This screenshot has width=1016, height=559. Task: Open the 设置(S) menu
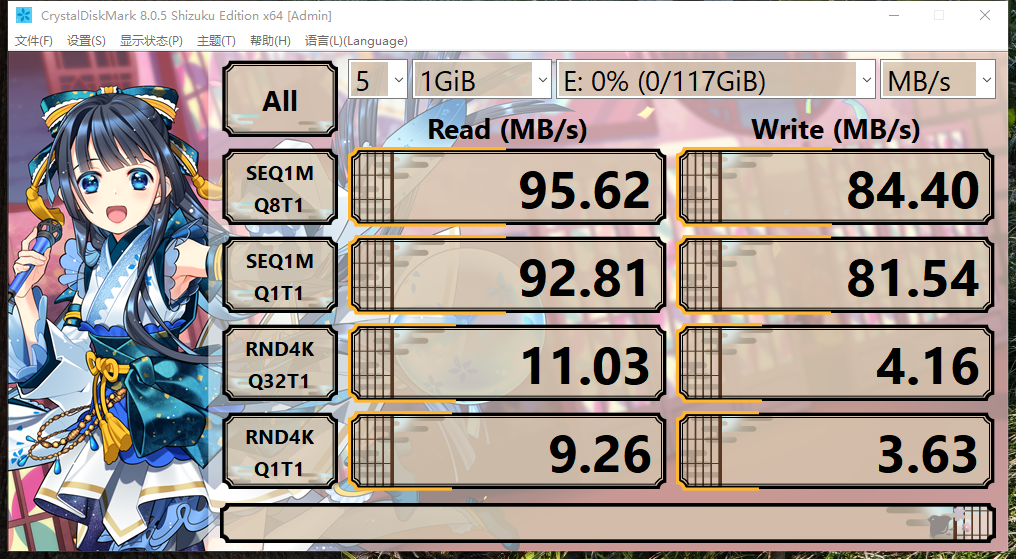(x=86, y=41)
